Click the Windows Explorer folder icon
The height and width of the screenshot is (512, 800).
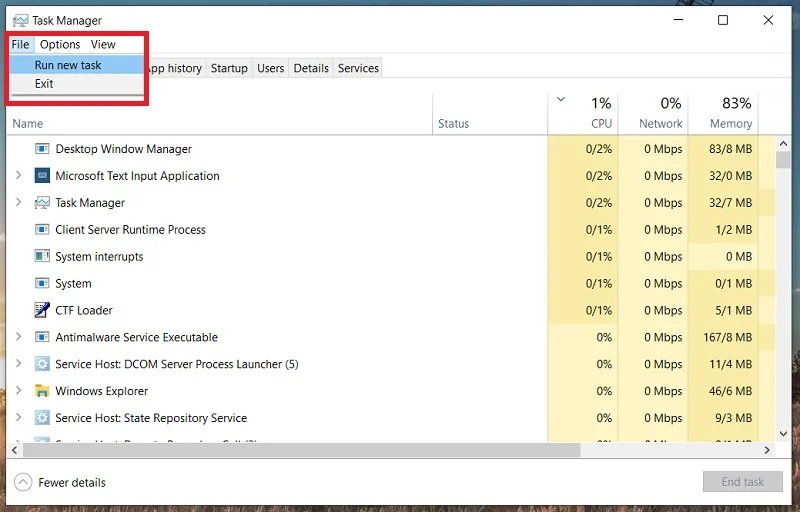(42, 391)
